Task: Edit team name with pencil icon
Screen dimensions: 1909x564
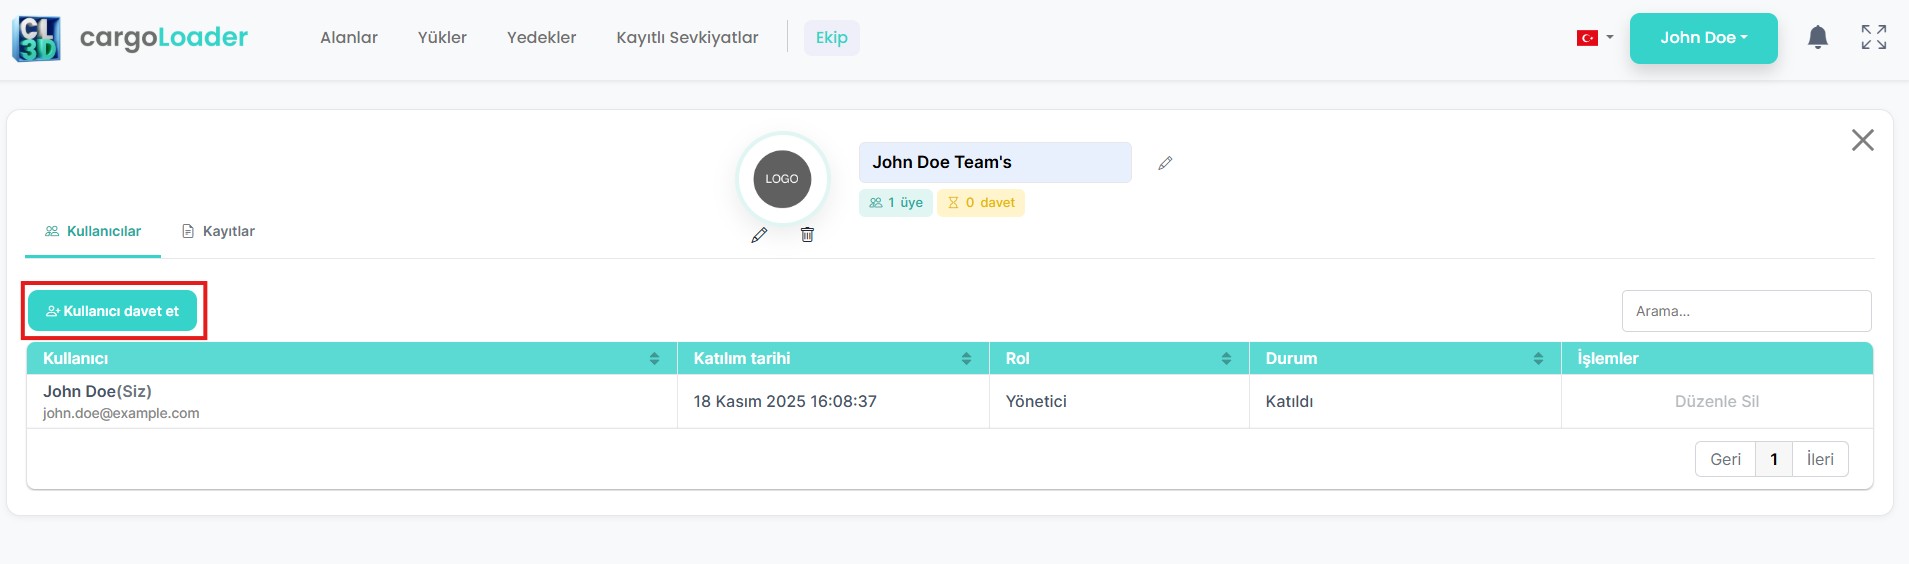Action: [x=1165, y=163]
